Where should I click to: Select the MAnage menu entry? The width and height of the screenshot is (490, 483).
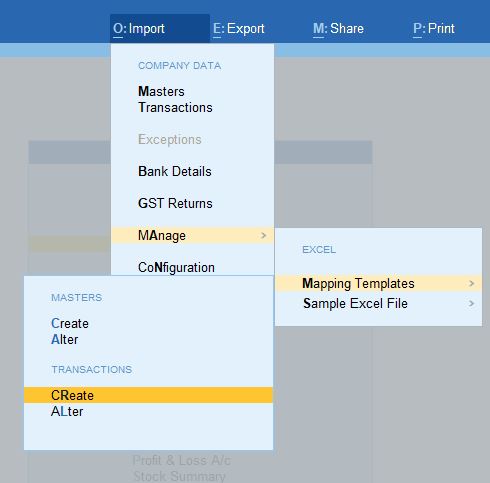pyautogui.click(x=192, y=235)
